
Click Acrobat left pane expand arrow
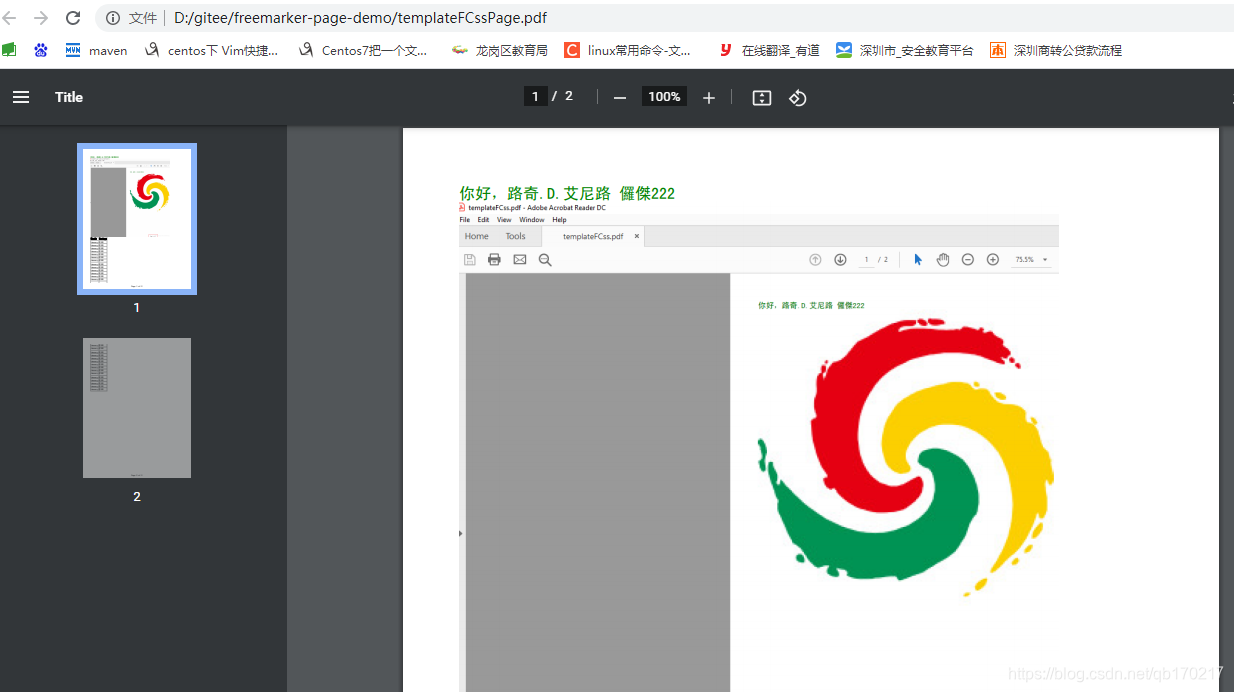[x=460, y=533]
